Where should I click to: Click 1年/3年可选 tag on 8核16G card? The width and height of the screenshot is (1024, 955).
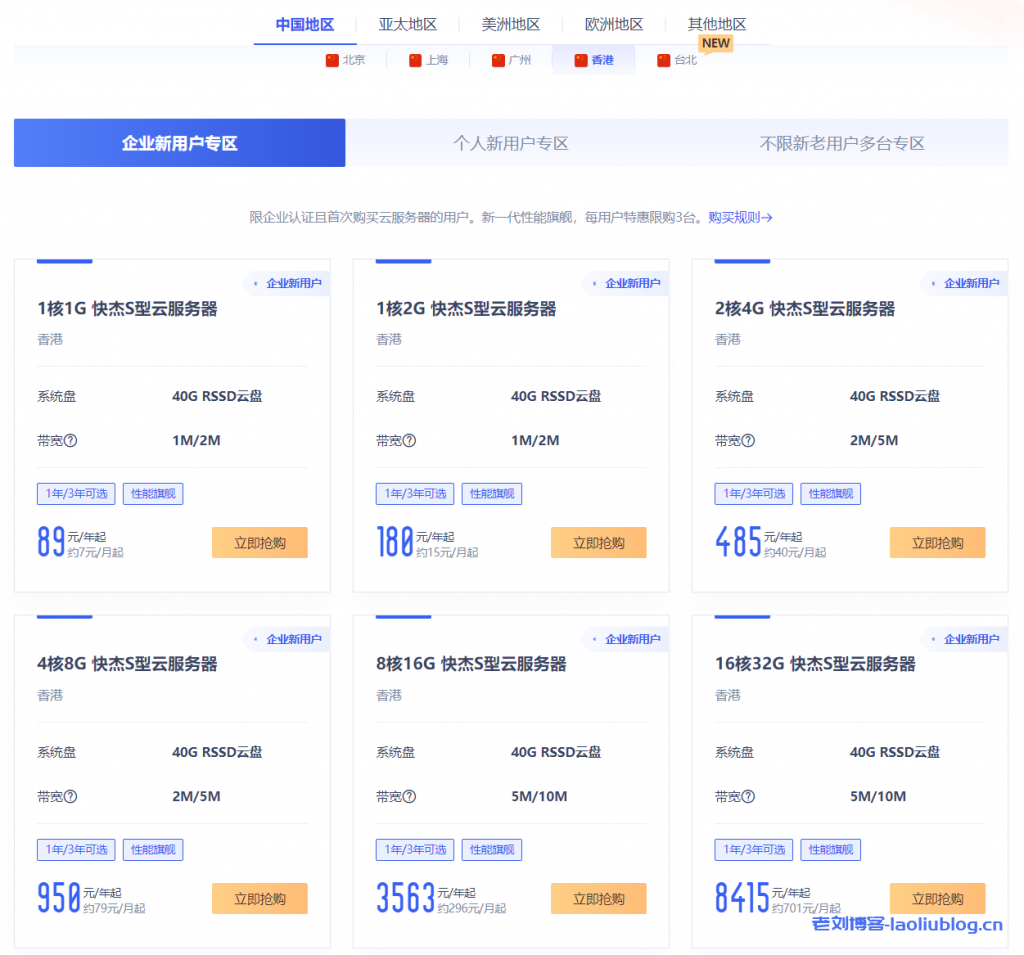[414, 849]
